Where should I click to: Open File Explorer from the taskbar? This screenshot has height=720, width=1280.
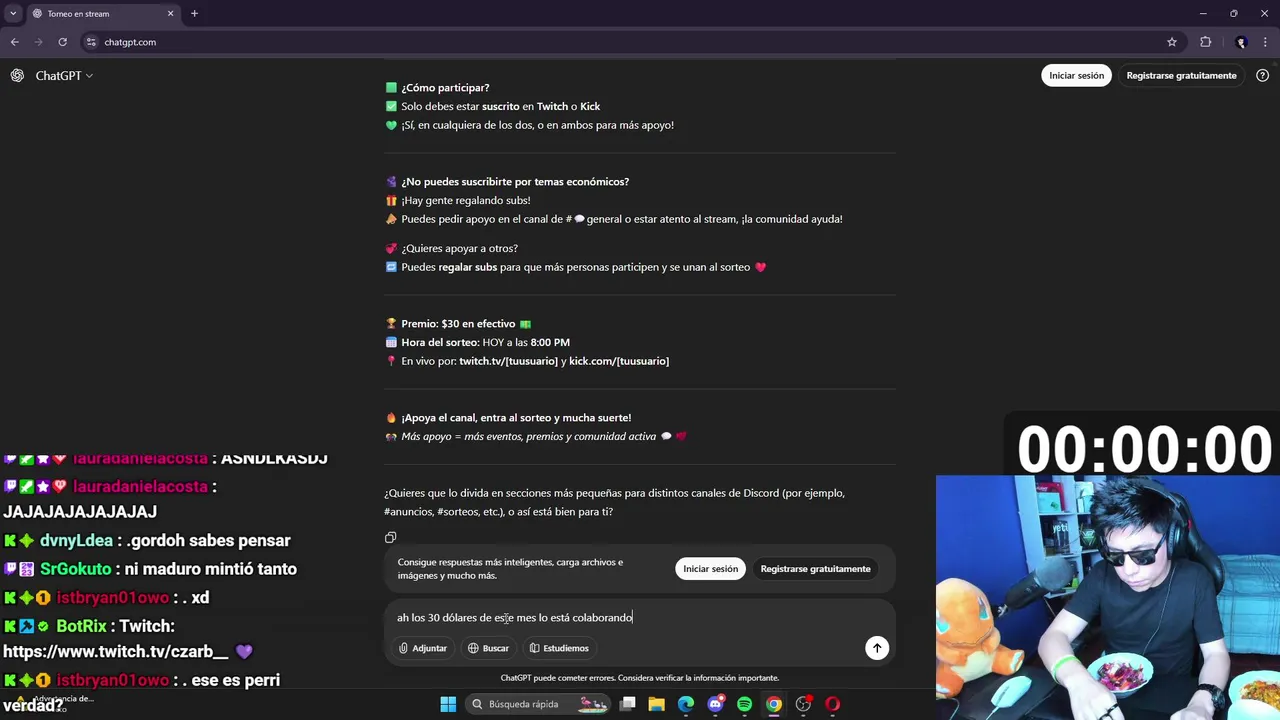[x=656, y=704]
